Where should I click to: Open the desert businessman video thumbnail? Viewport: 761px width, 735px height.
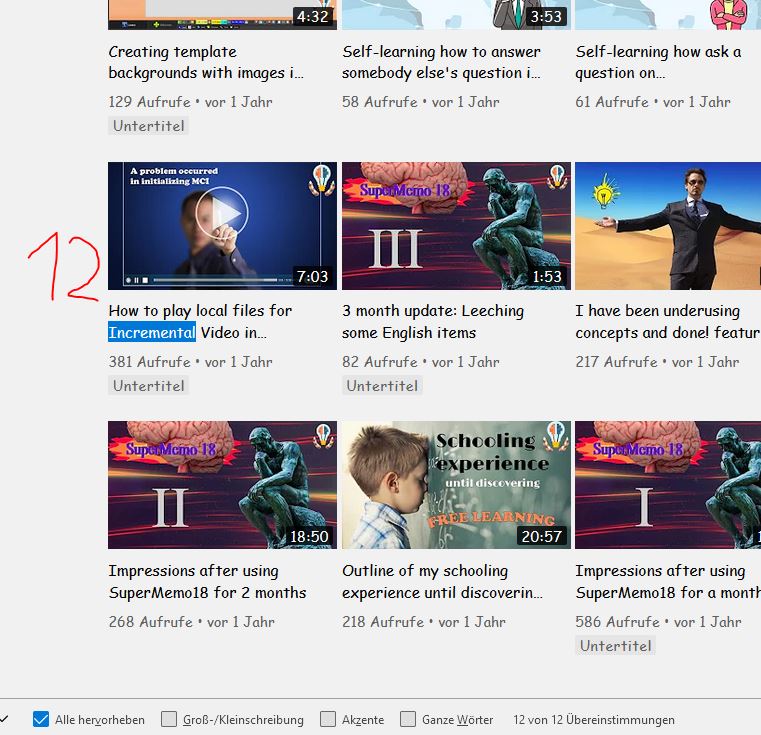point(668,226)
